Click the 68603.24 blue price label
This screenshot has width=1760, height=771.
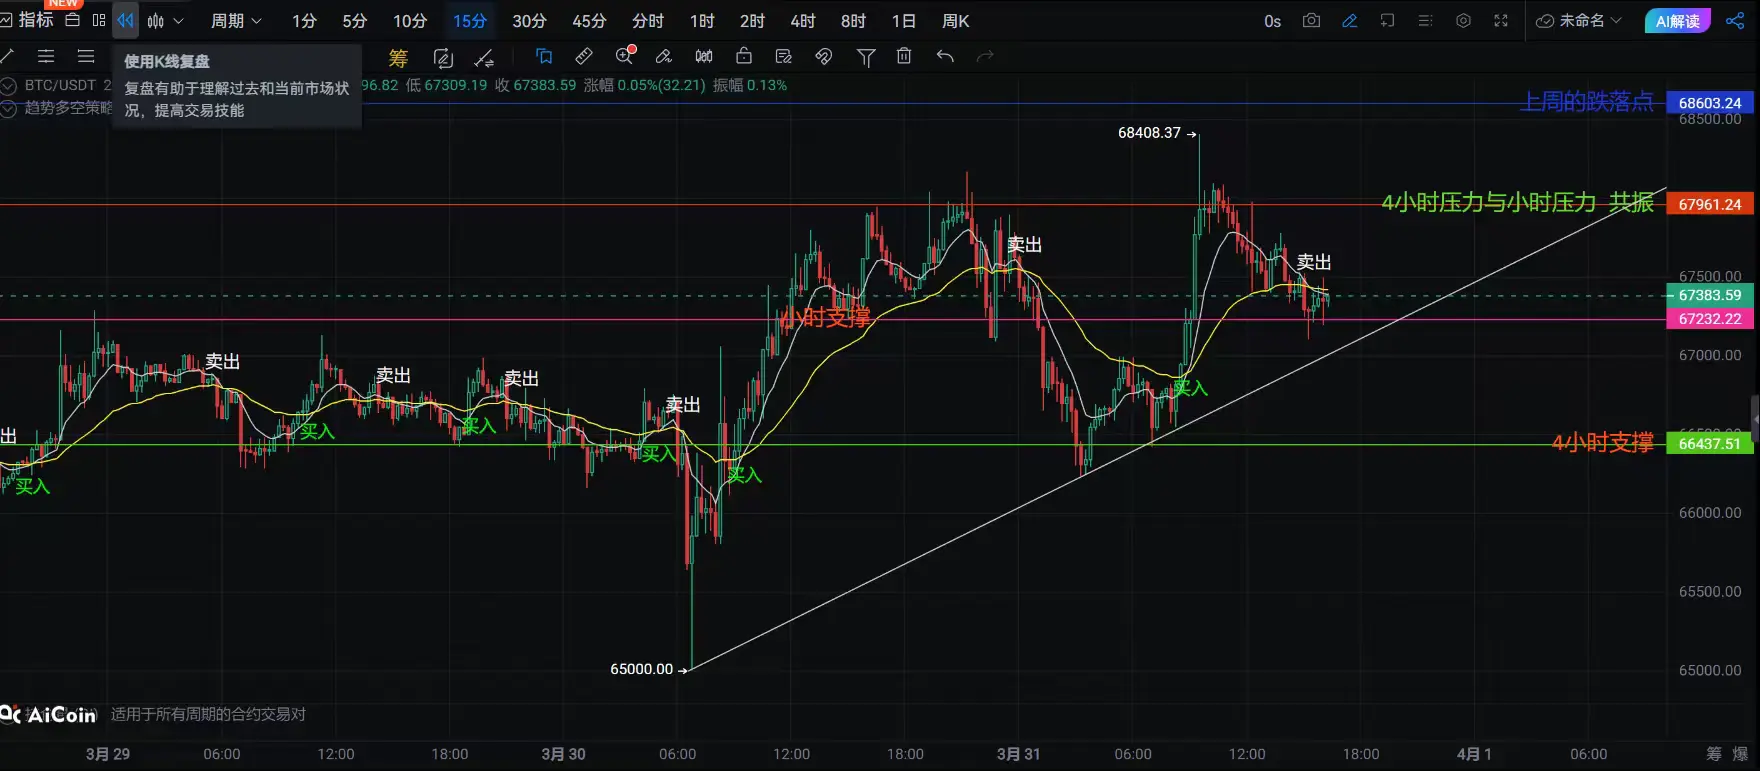pyautogui.click(x=1709, y=103)
